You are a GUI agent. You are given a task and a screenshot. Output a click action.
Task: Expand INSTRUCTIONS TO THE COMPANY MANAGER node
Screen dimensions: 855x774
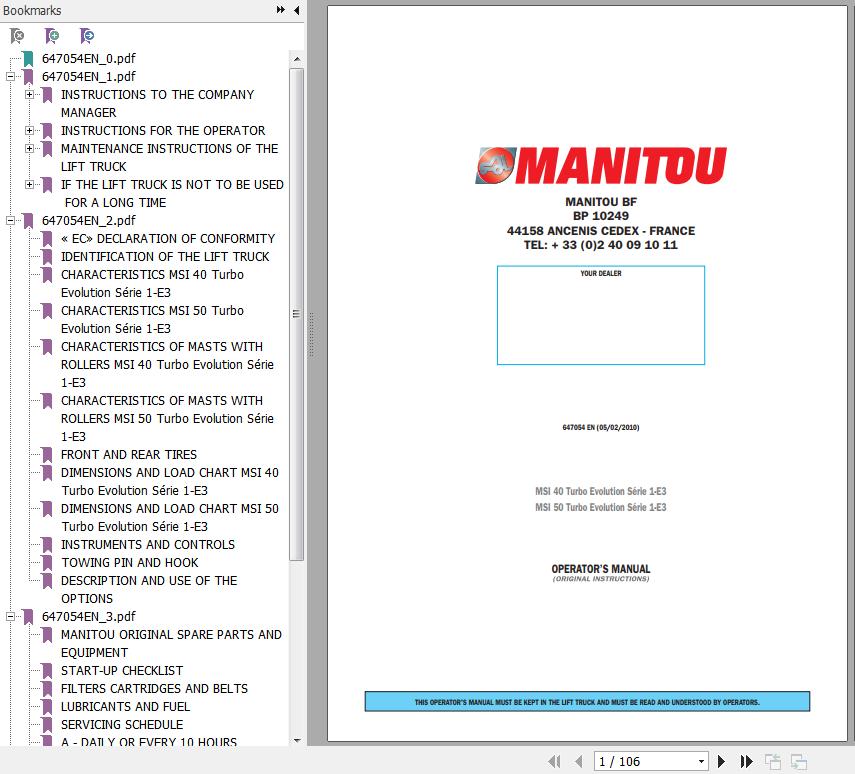[29, 94]
